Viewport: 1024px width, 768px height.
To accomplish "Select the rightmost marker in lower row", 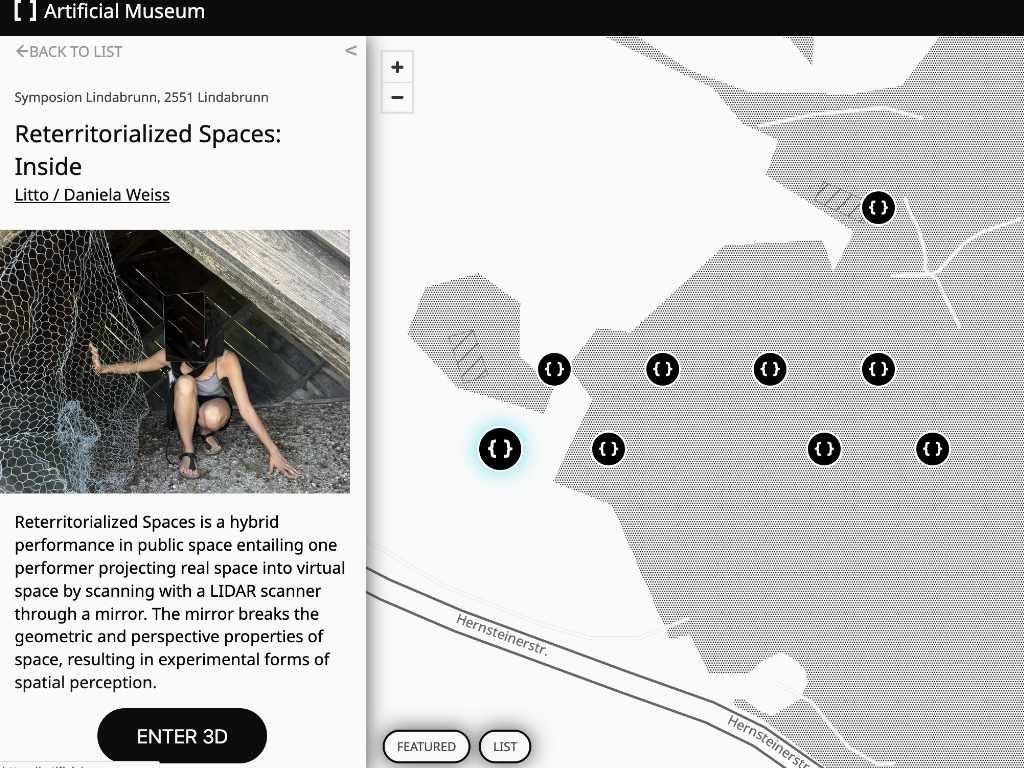I will coord(933,449).
